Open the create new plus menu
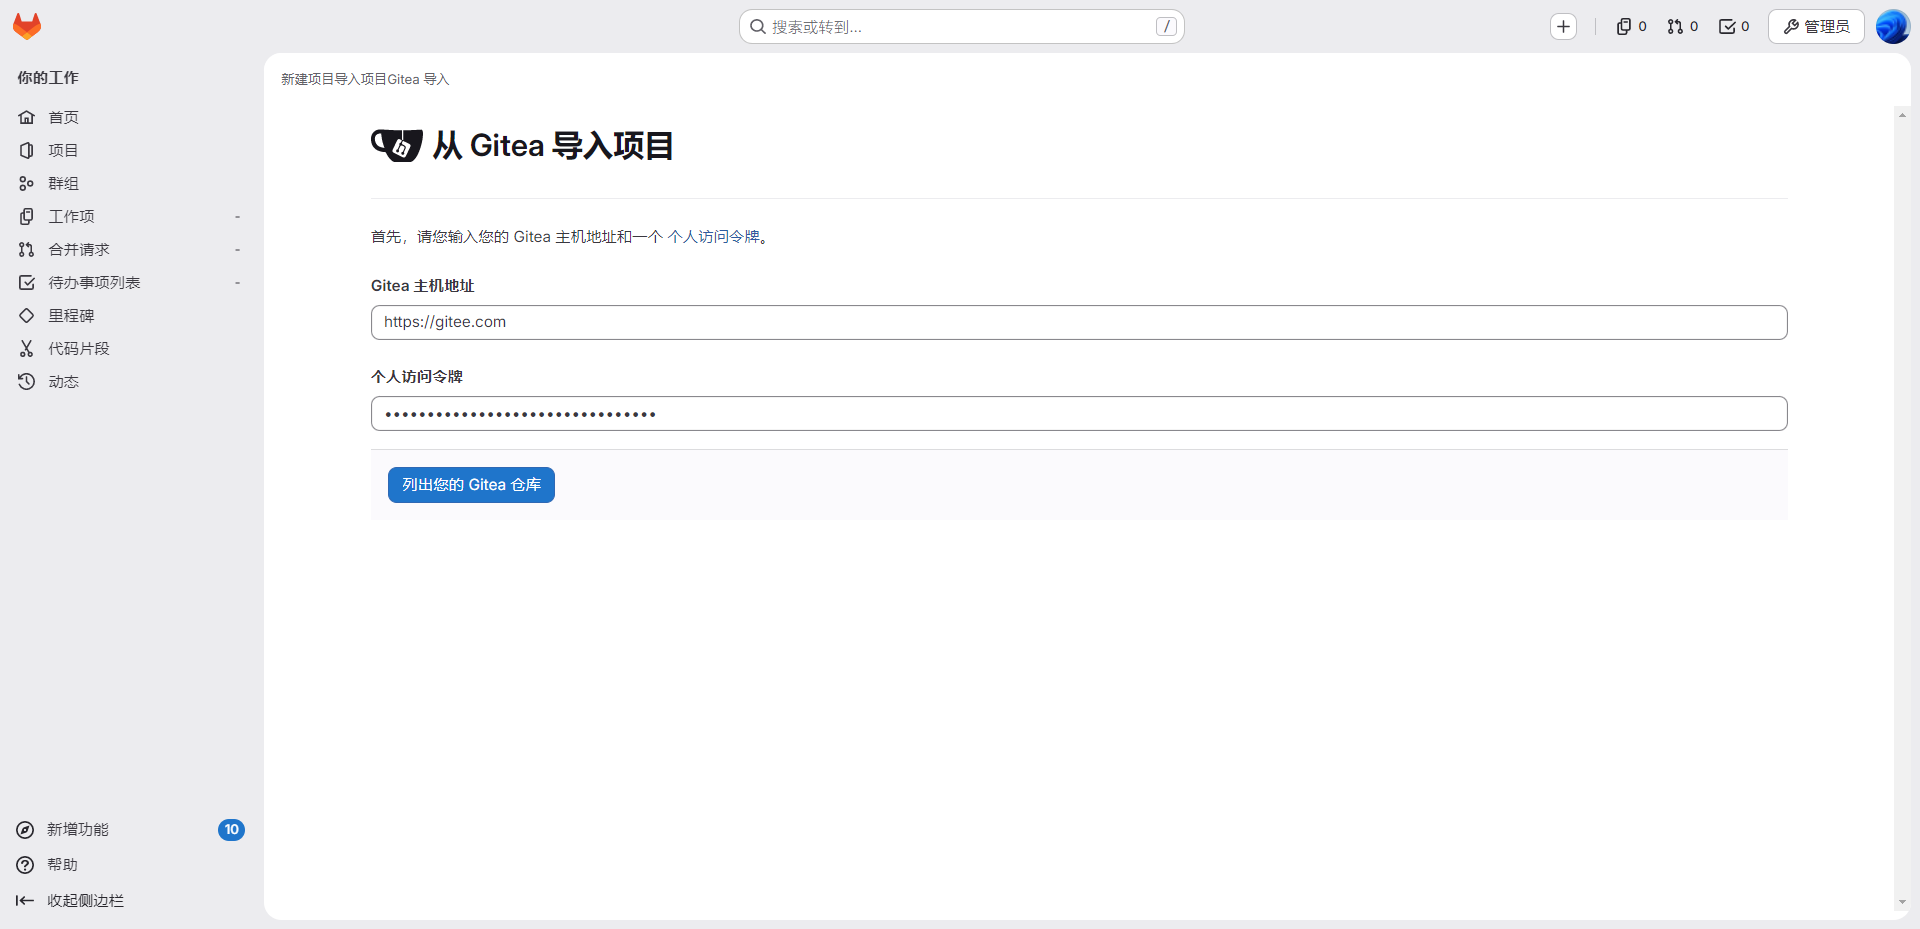Image resolution: width=1920 pixels, height=929 pixels. [x=1564, y=27]
